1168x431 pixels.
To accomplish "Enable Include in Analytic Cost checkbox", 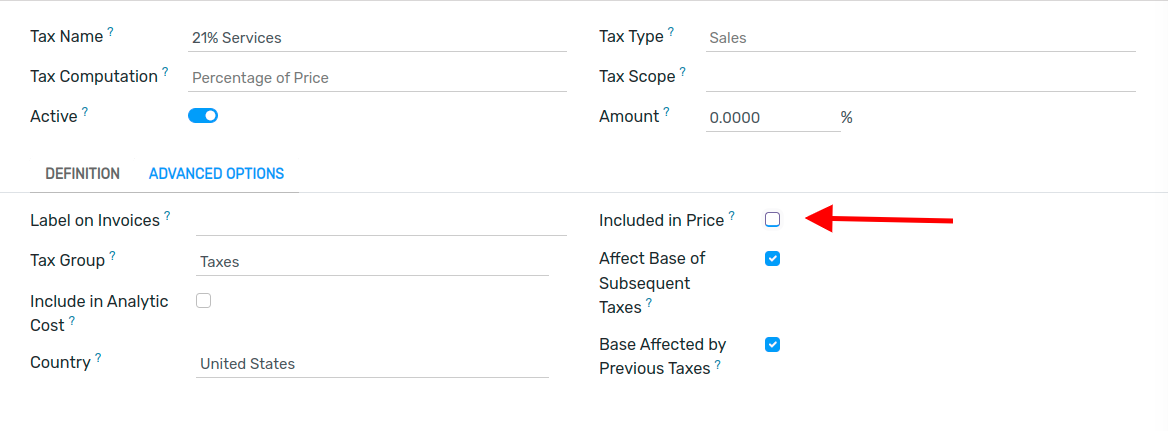I will pos(203,301).
